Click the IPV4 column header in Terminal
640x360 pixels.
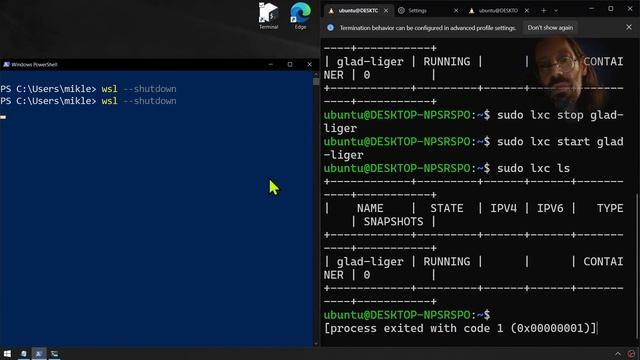click(503, 208)
